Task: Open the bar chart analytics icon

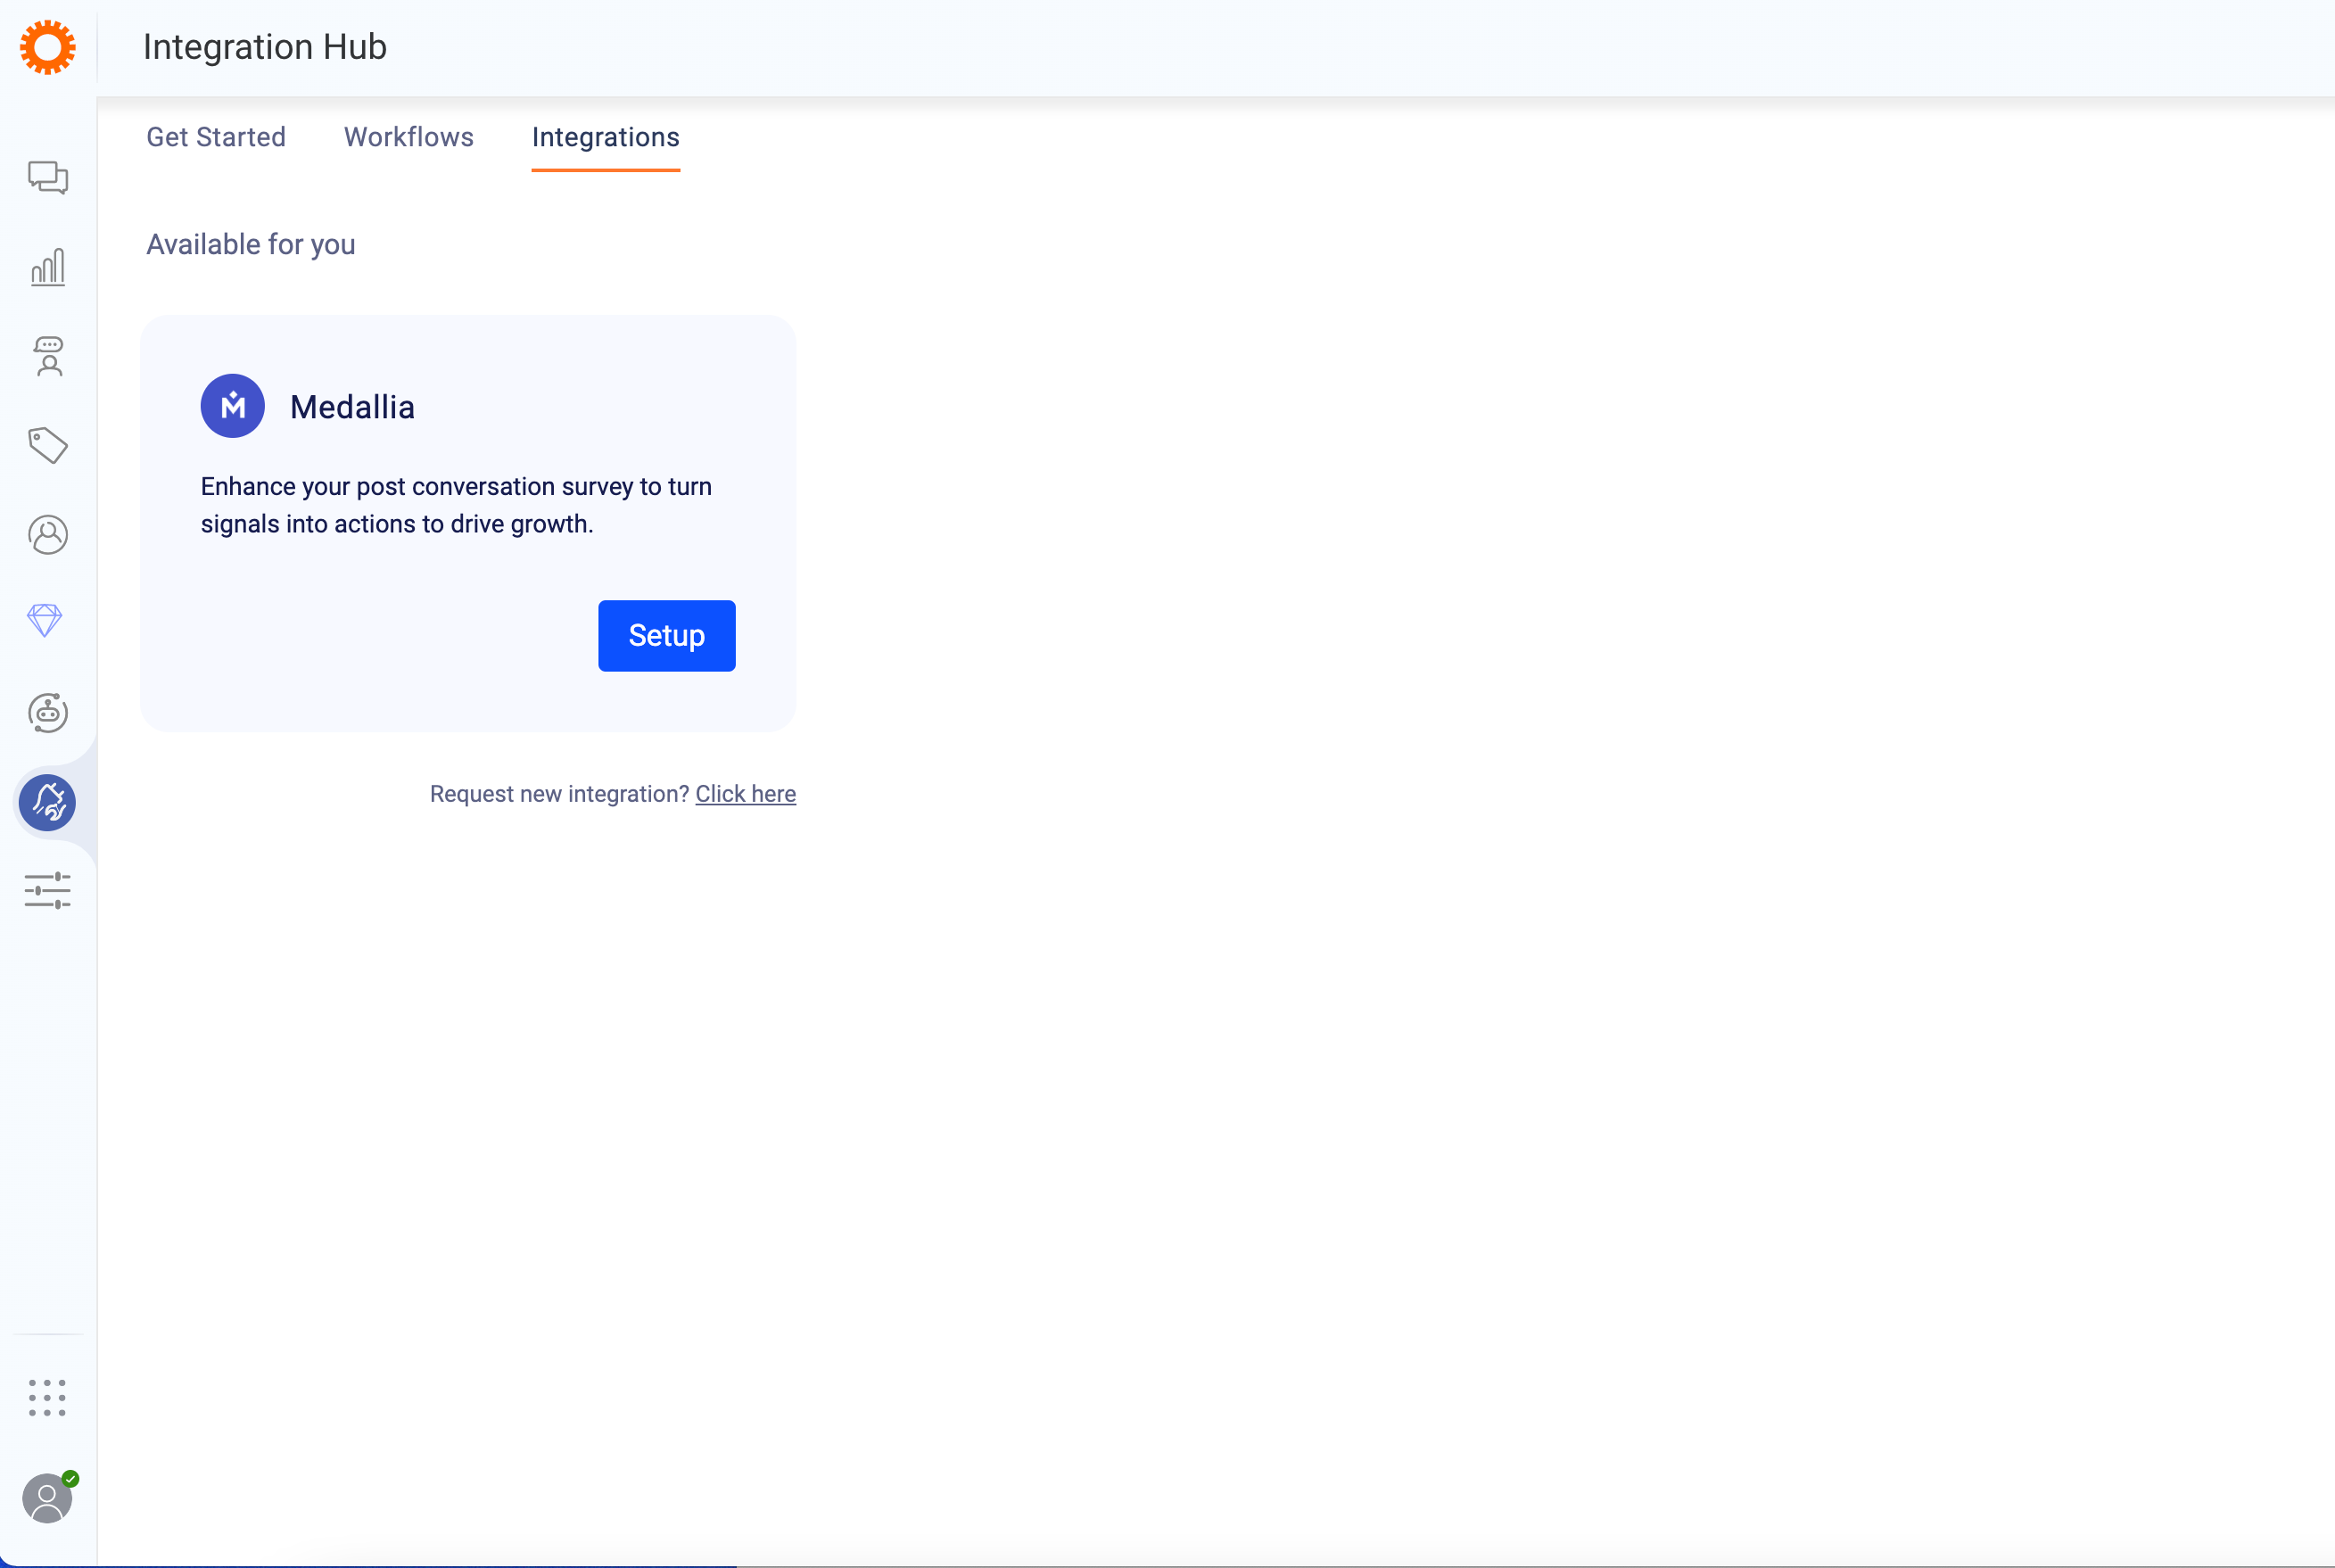Action: click(47, 267)
